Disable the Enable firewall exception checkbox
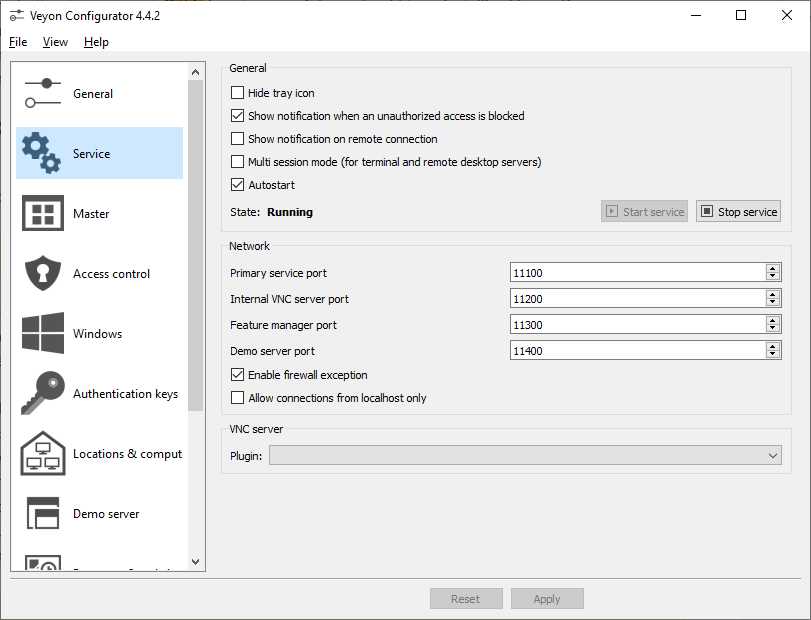The width and height of the screenshot is (811, 620). (237, 374)
